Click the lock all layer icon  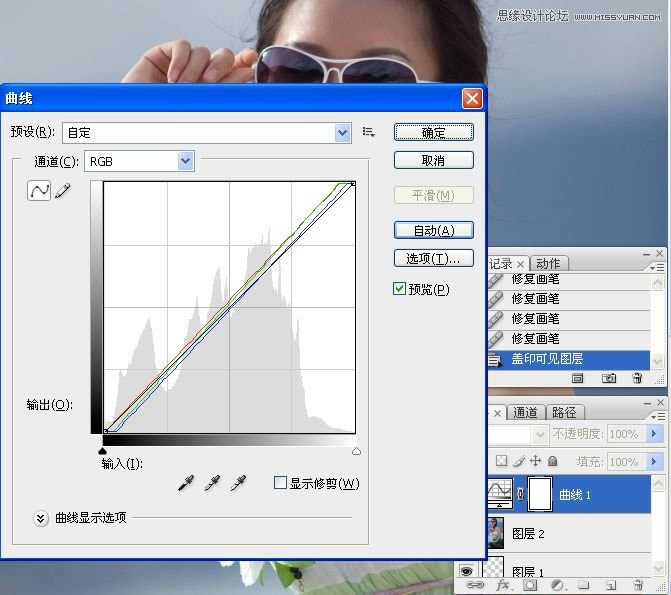[552, 461]
